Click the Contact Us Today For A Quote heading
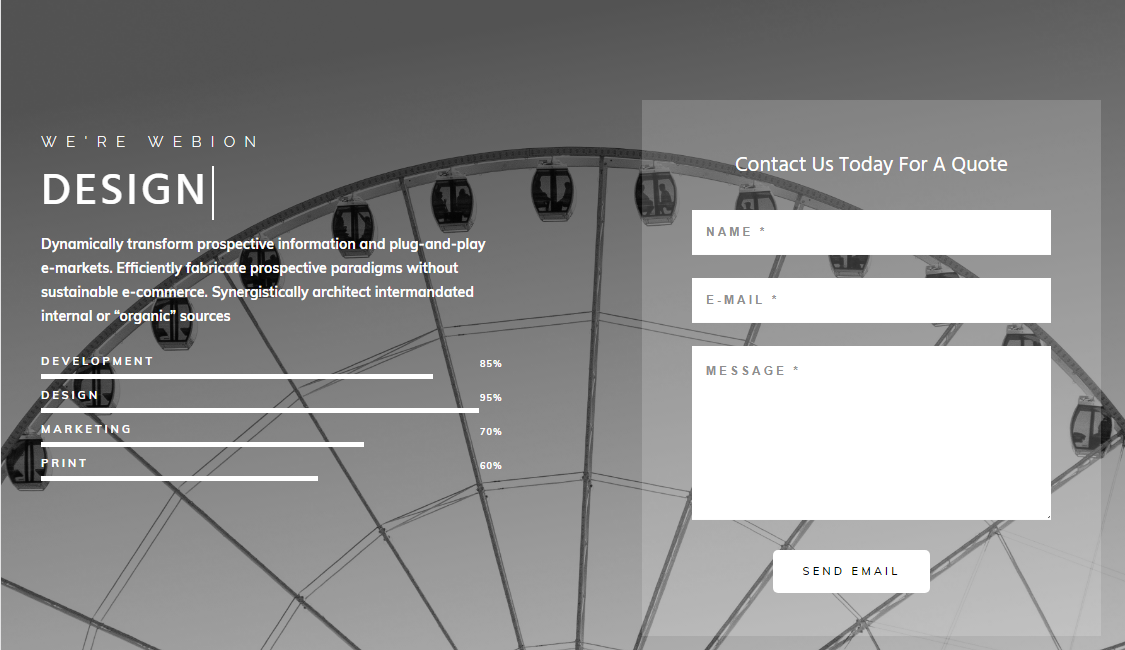This screenshot has width=1125, height=650. (x=871, y=164)
